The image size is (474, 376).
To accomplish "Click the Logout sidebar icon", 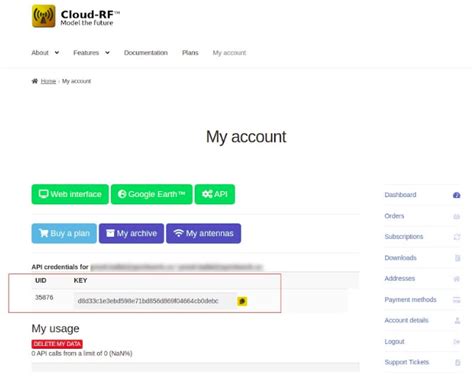I will coord(457,342).
